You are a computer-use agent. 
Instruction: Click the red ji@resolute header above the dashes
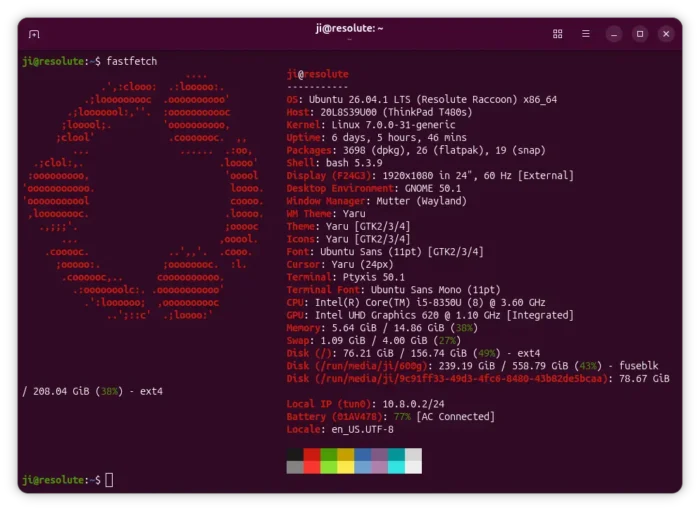pyautogui.click(x=317, y=74)
